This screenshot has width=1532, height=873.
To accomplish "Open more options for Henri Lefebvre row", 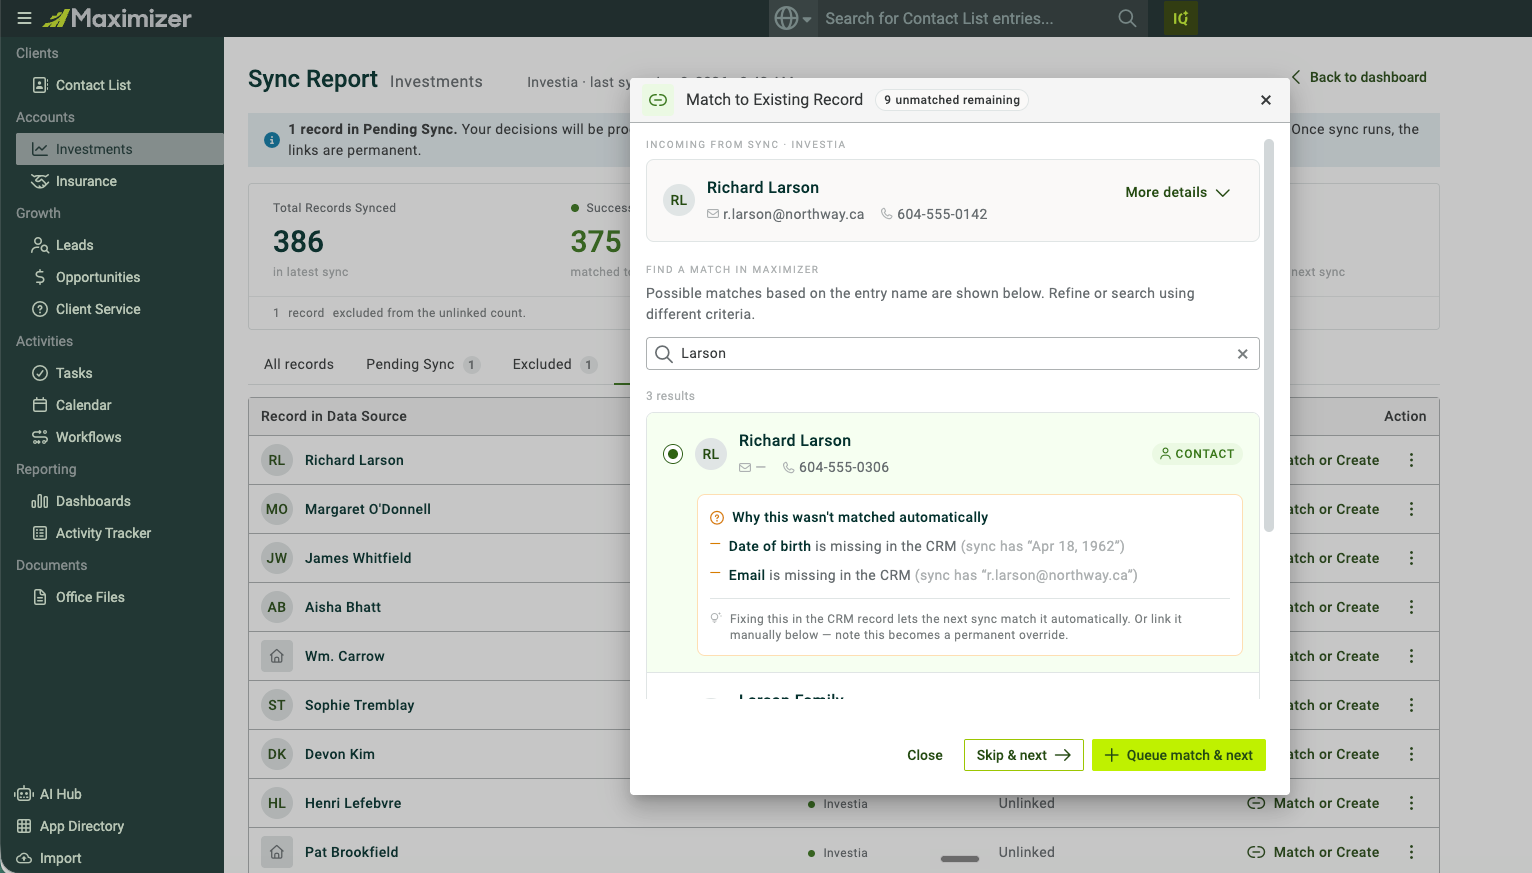I will click(1411, 803).
